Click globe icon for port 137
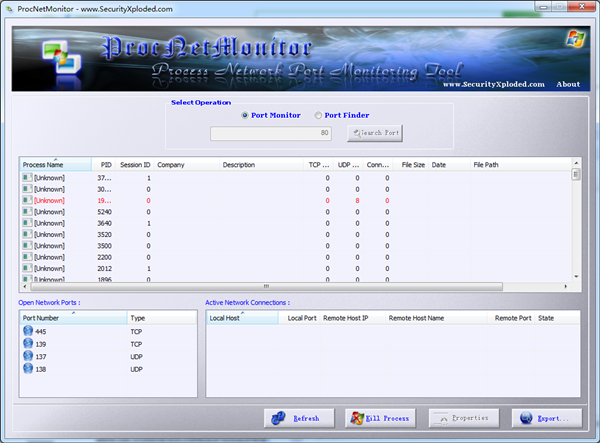Screen dimensions: 600x443 (28, 356)
